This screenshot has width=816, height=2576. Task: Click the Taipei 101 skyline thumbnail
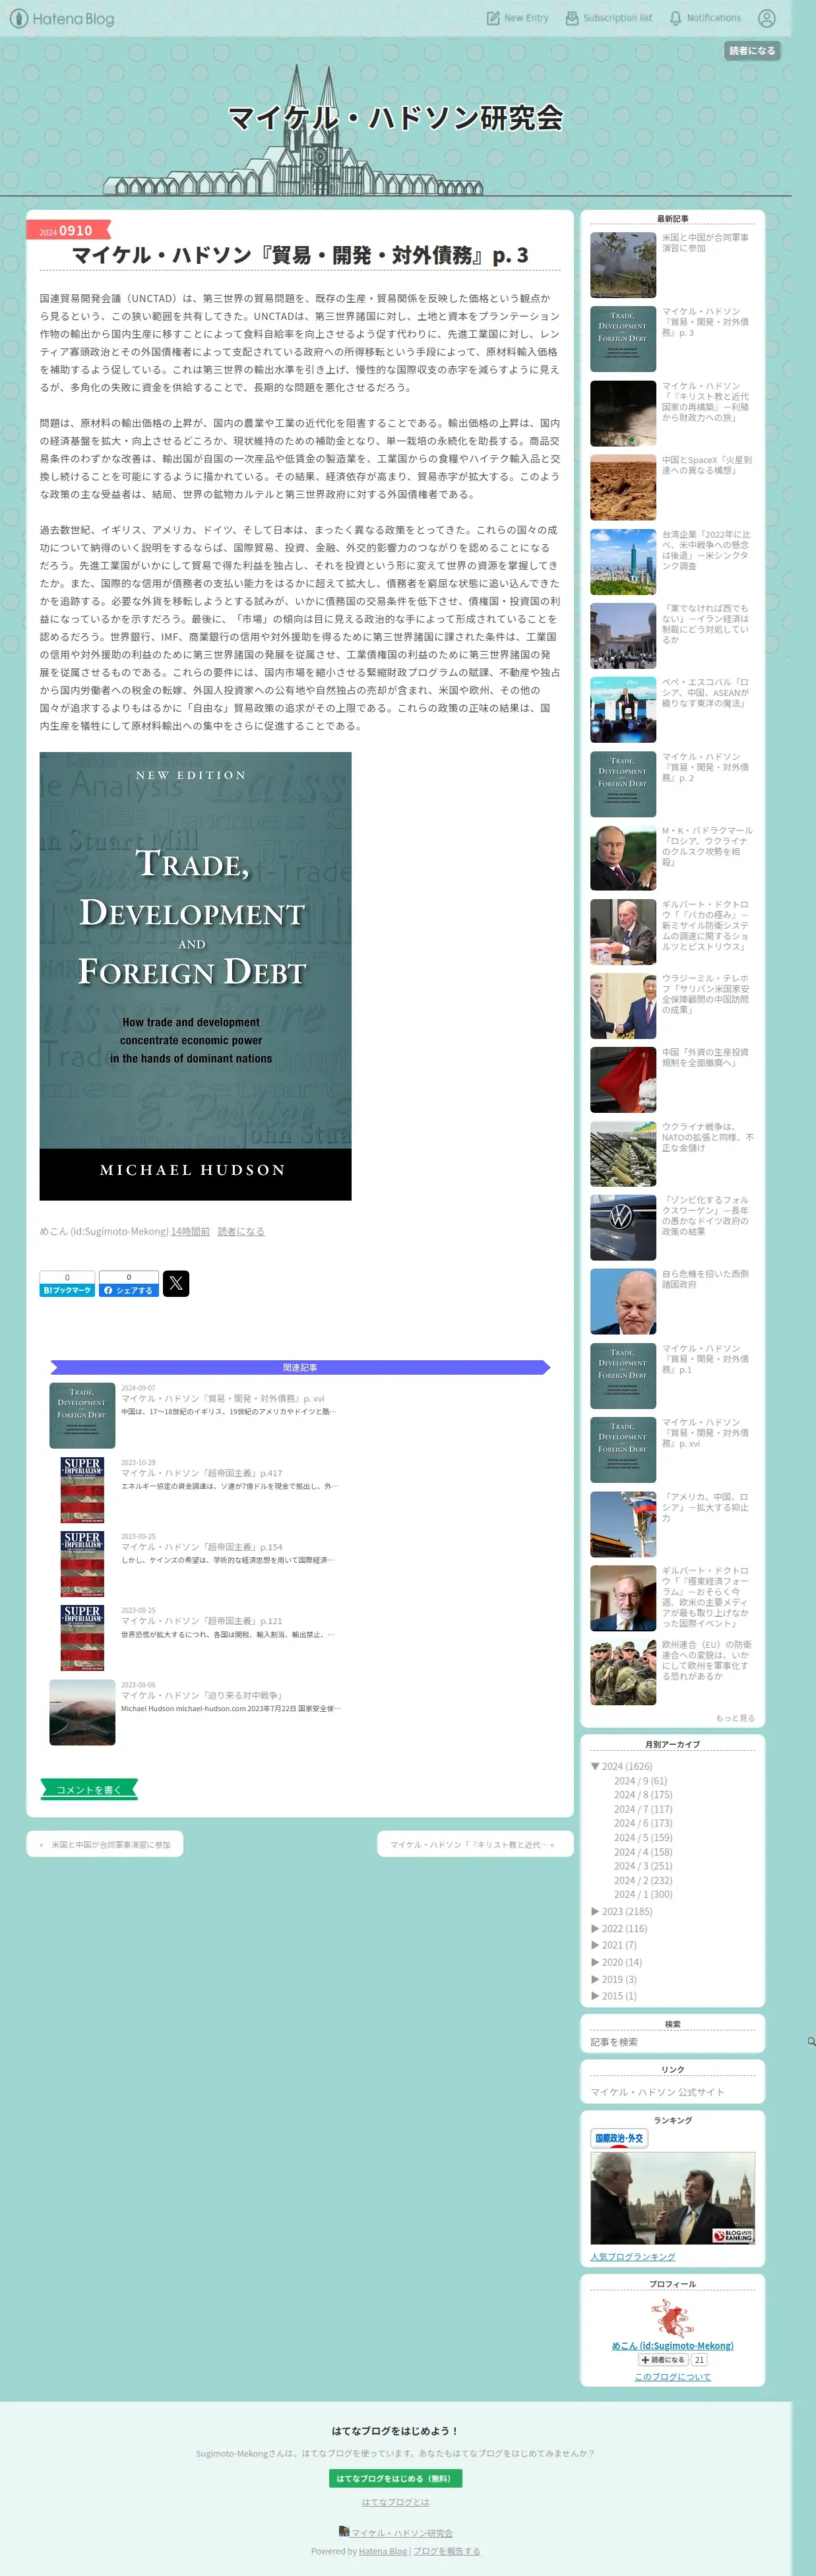tap(623, 562)
